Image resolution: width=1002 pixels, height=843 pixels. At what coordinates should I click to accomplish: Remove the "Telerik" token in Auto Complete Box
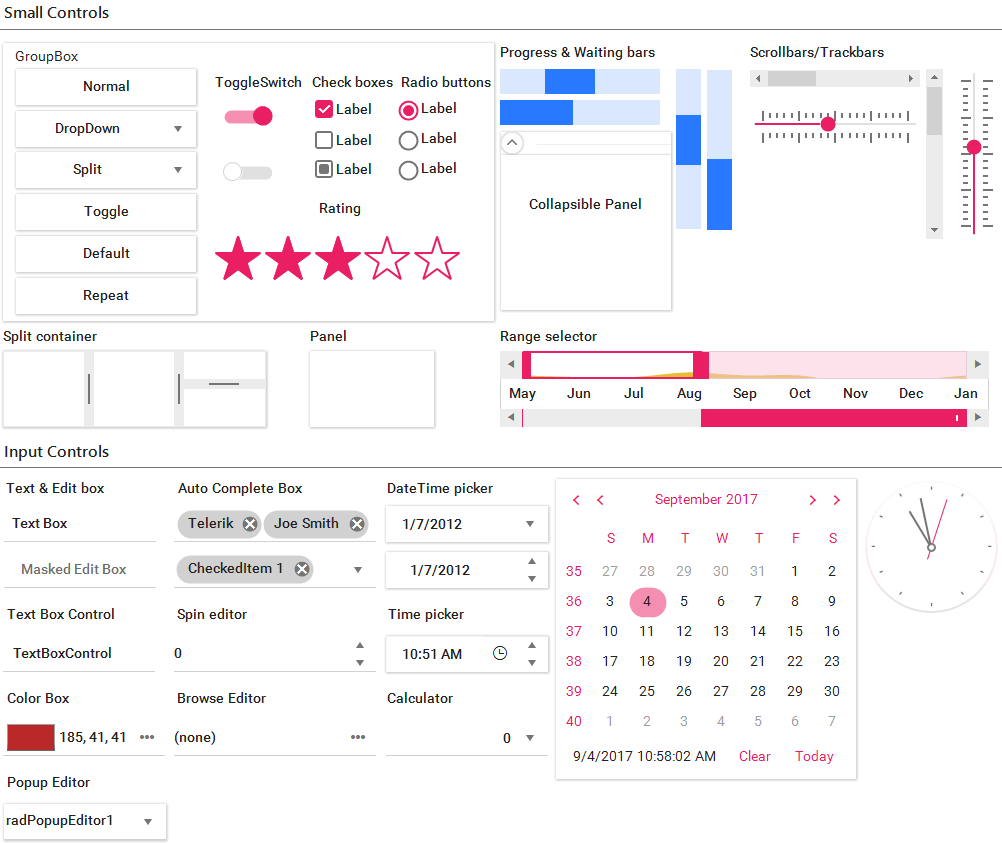[x=250, y=523]
